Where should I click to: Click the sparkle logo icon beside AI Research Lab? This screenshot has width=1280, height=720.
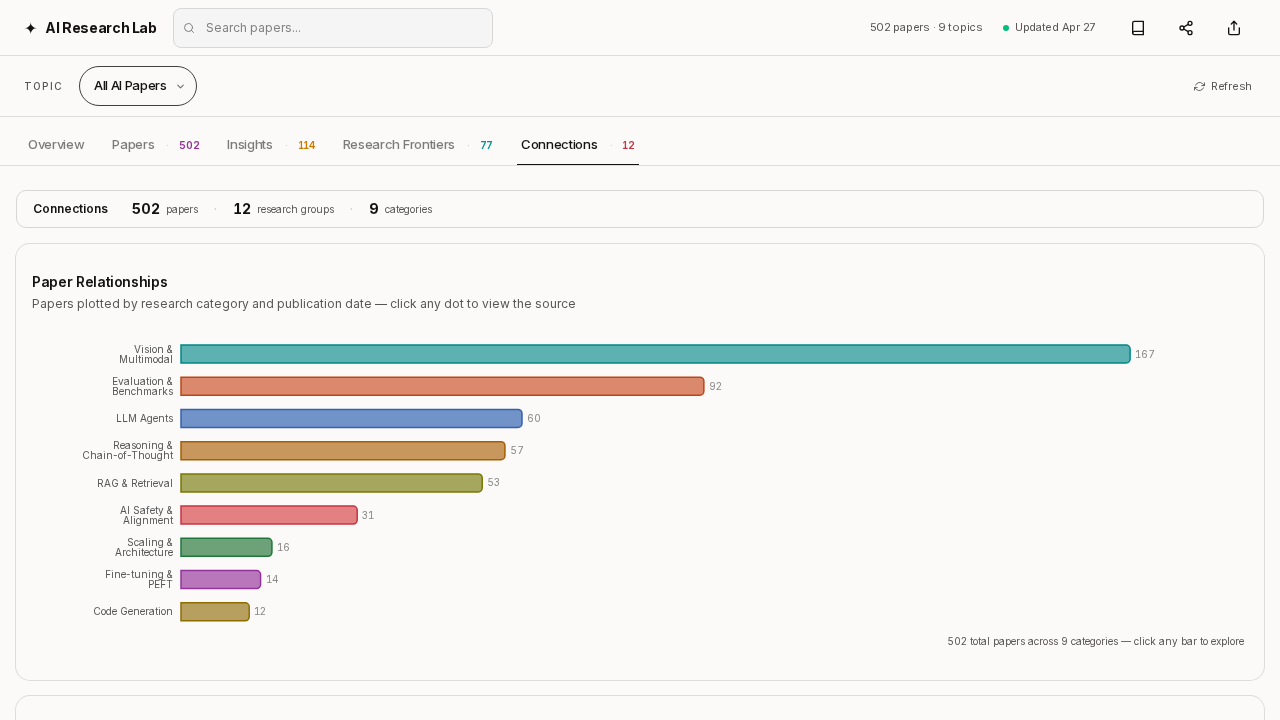click(30, 28)
